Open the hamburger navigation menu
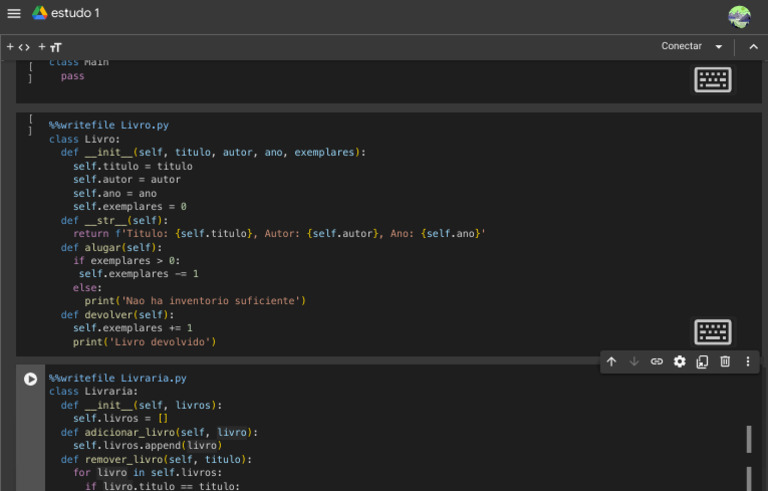Screen dimensions: 768x491 (x=14, y=13)
